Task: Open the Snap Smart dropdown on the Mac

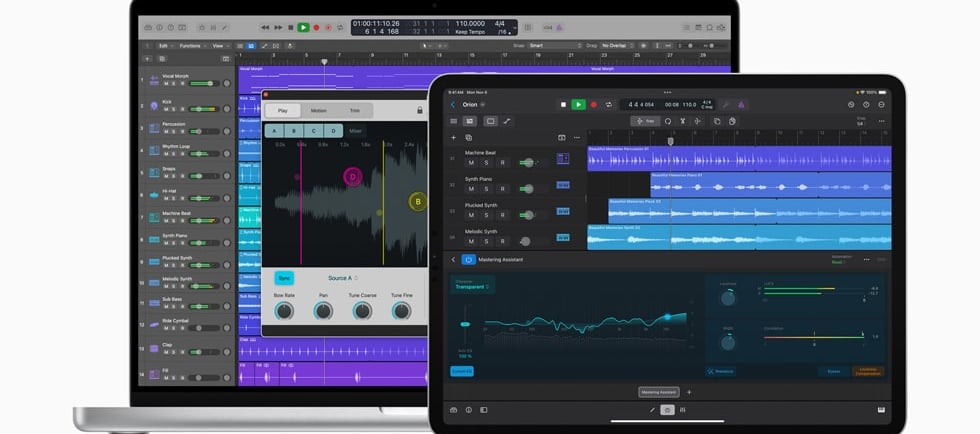Action: tap(555, 46)
